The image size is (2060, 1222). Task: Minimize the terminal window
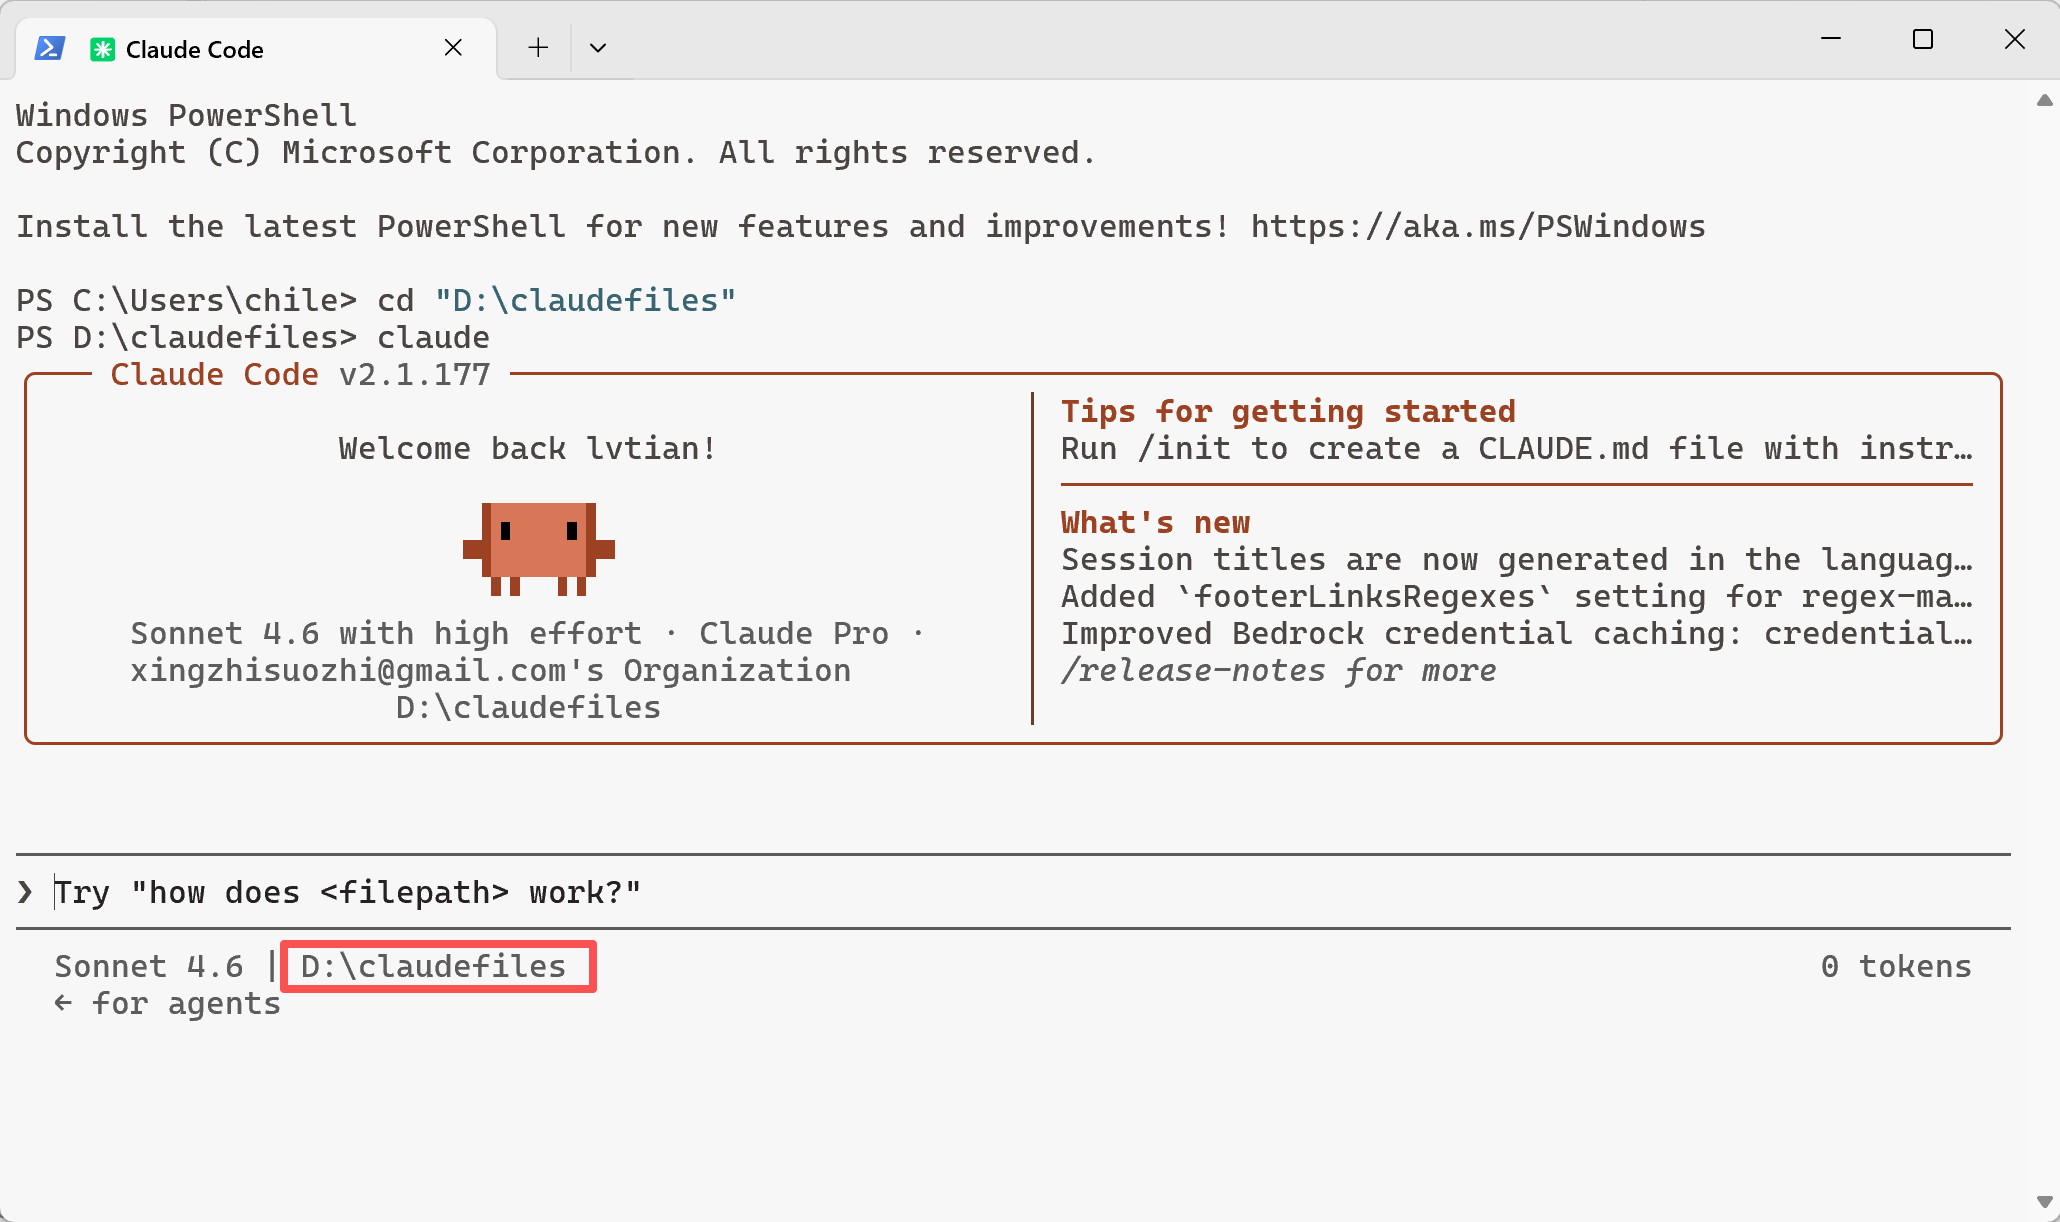pyautogui.click(x=1831, y=39)
